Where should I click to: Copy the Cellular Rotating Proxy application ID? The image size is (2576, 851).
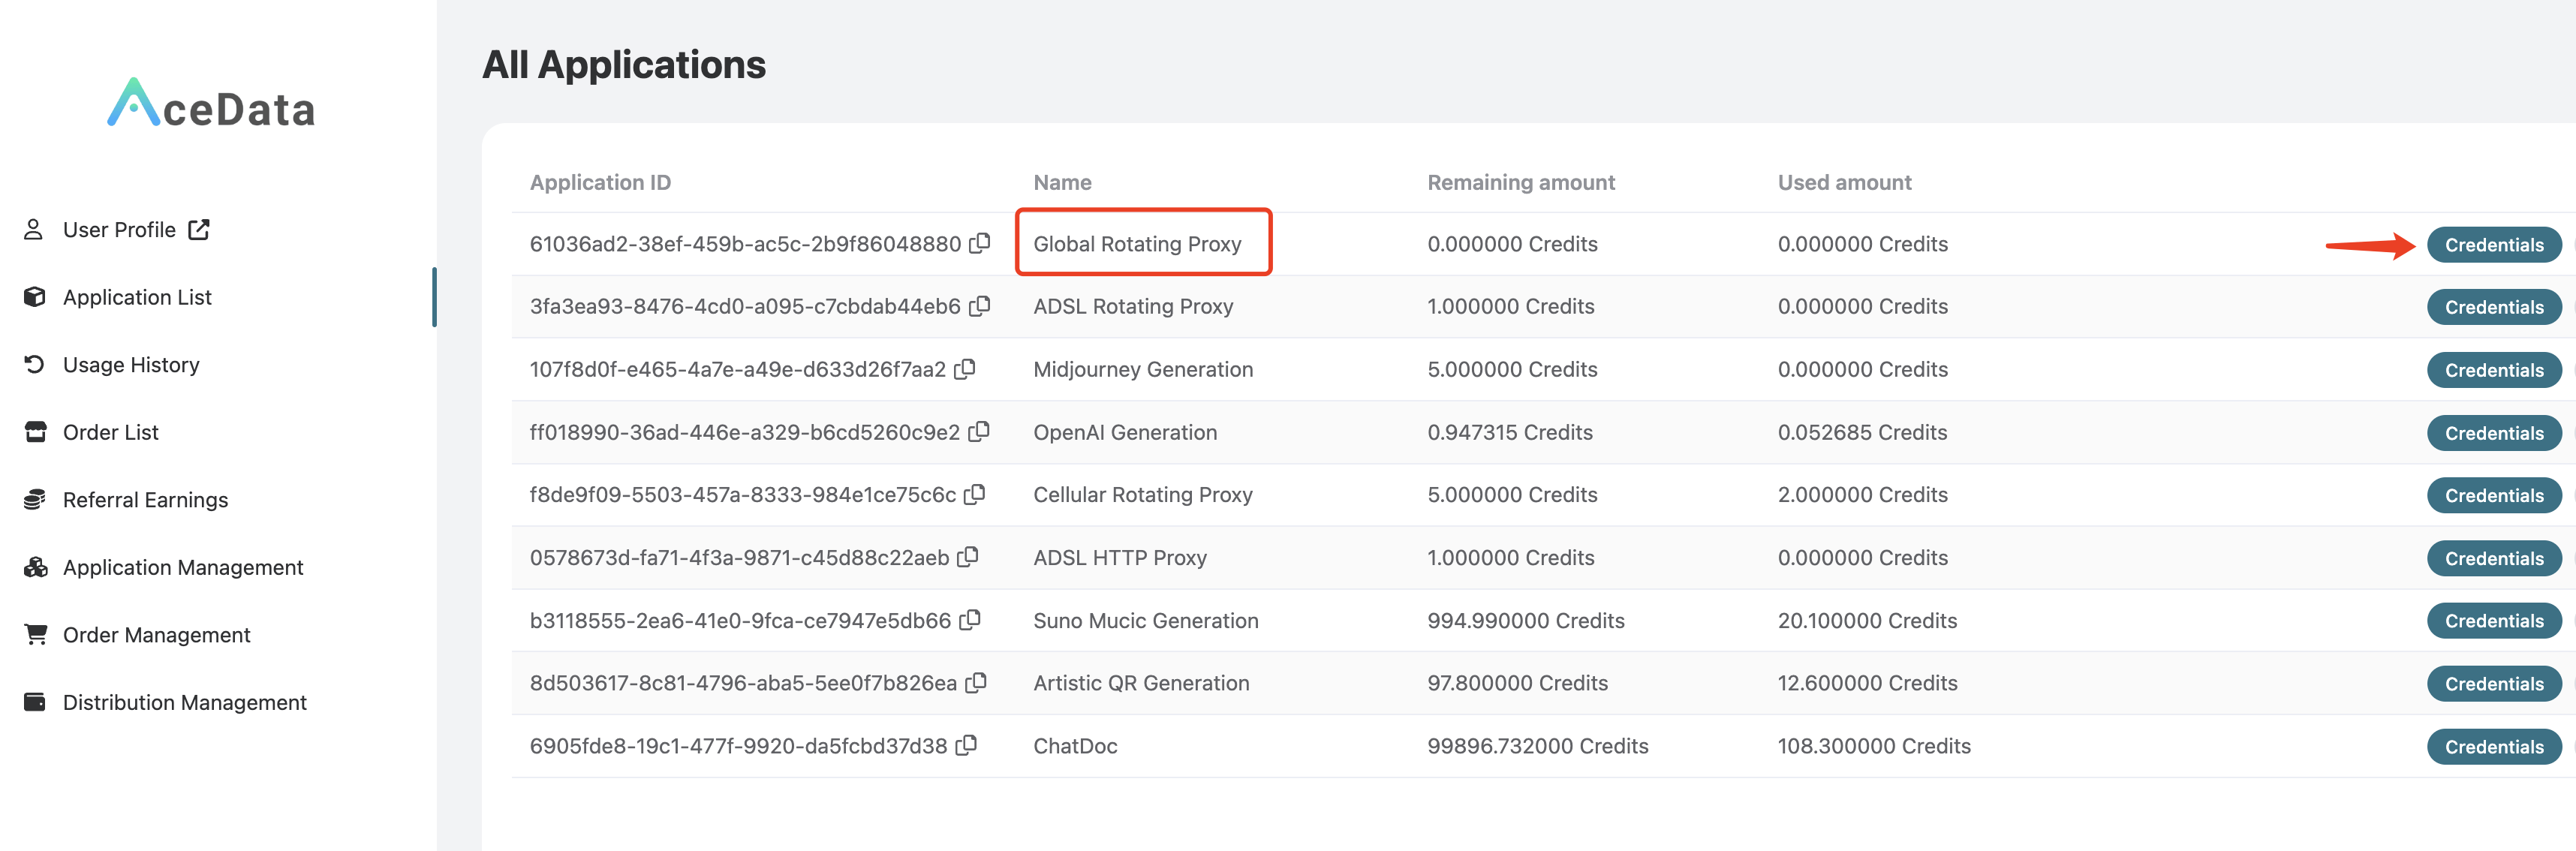point(975,494)
